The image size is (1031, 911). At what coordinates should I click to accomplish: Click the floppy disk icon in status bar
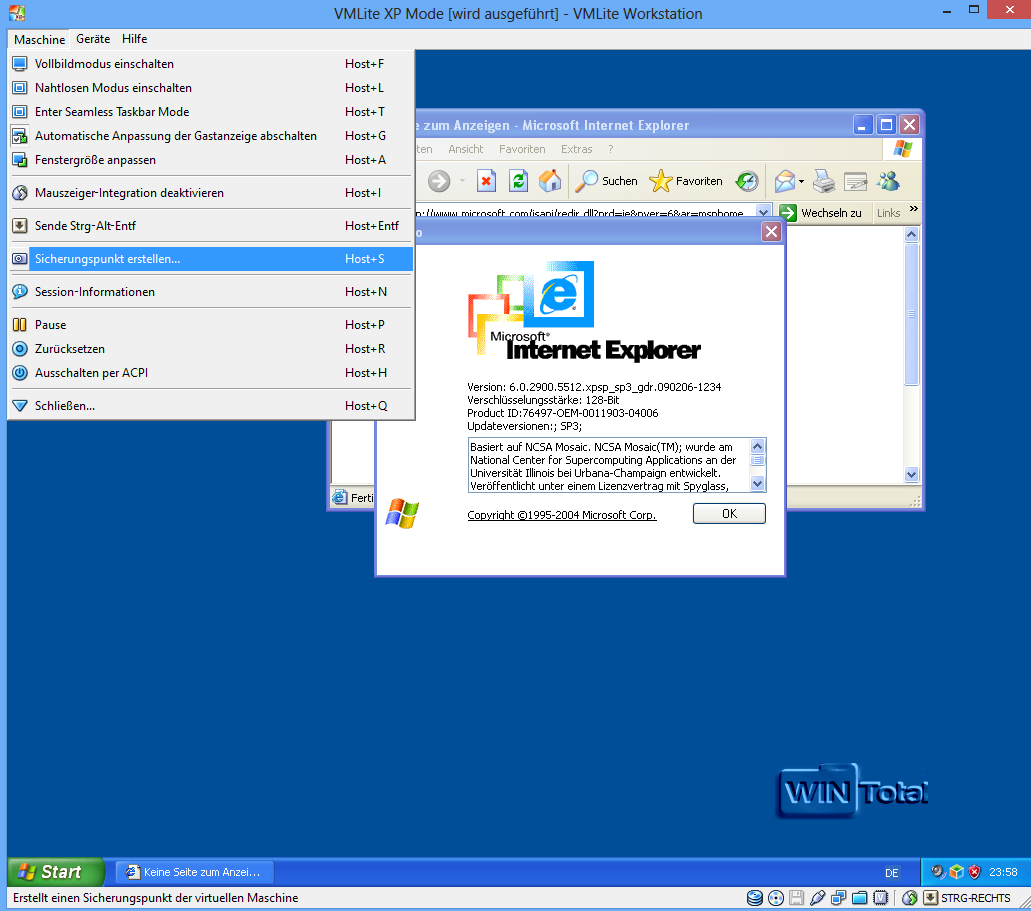pos(796,898)
